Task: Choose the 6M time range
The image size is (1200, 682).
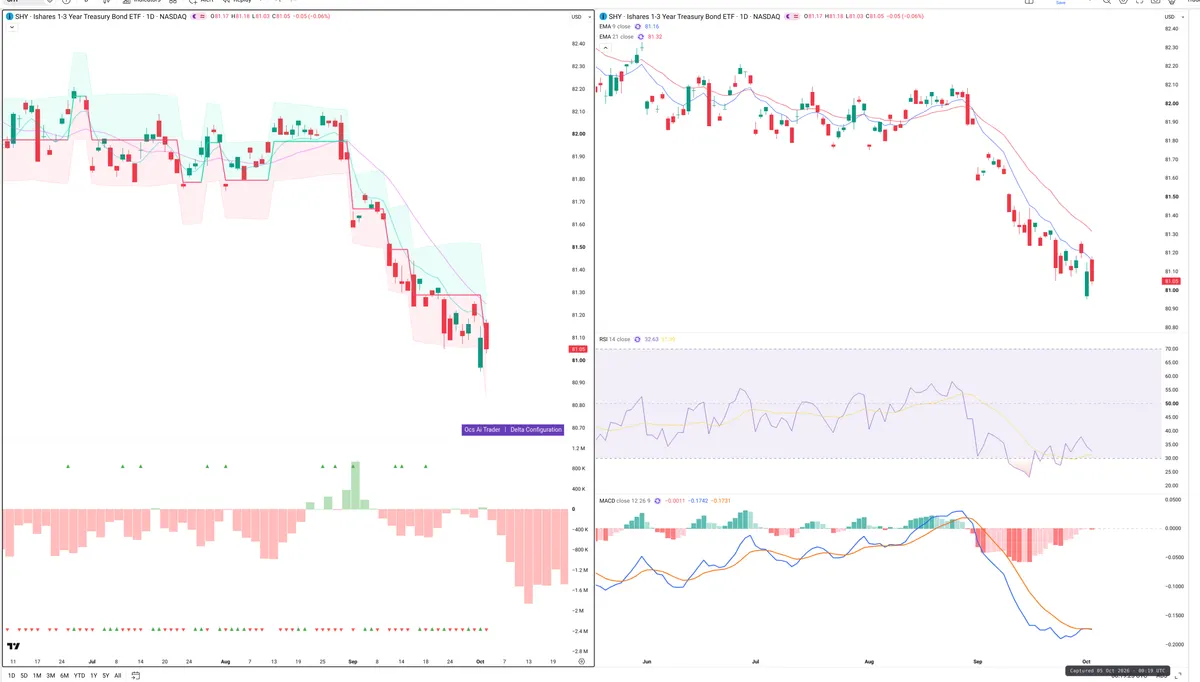Action: (65, 676)
